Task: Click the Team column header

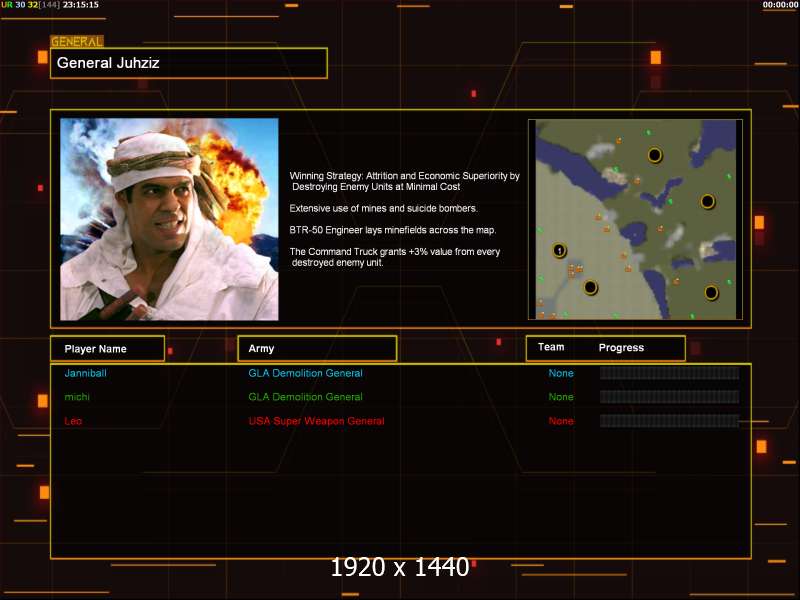Action: click(551, 347)
